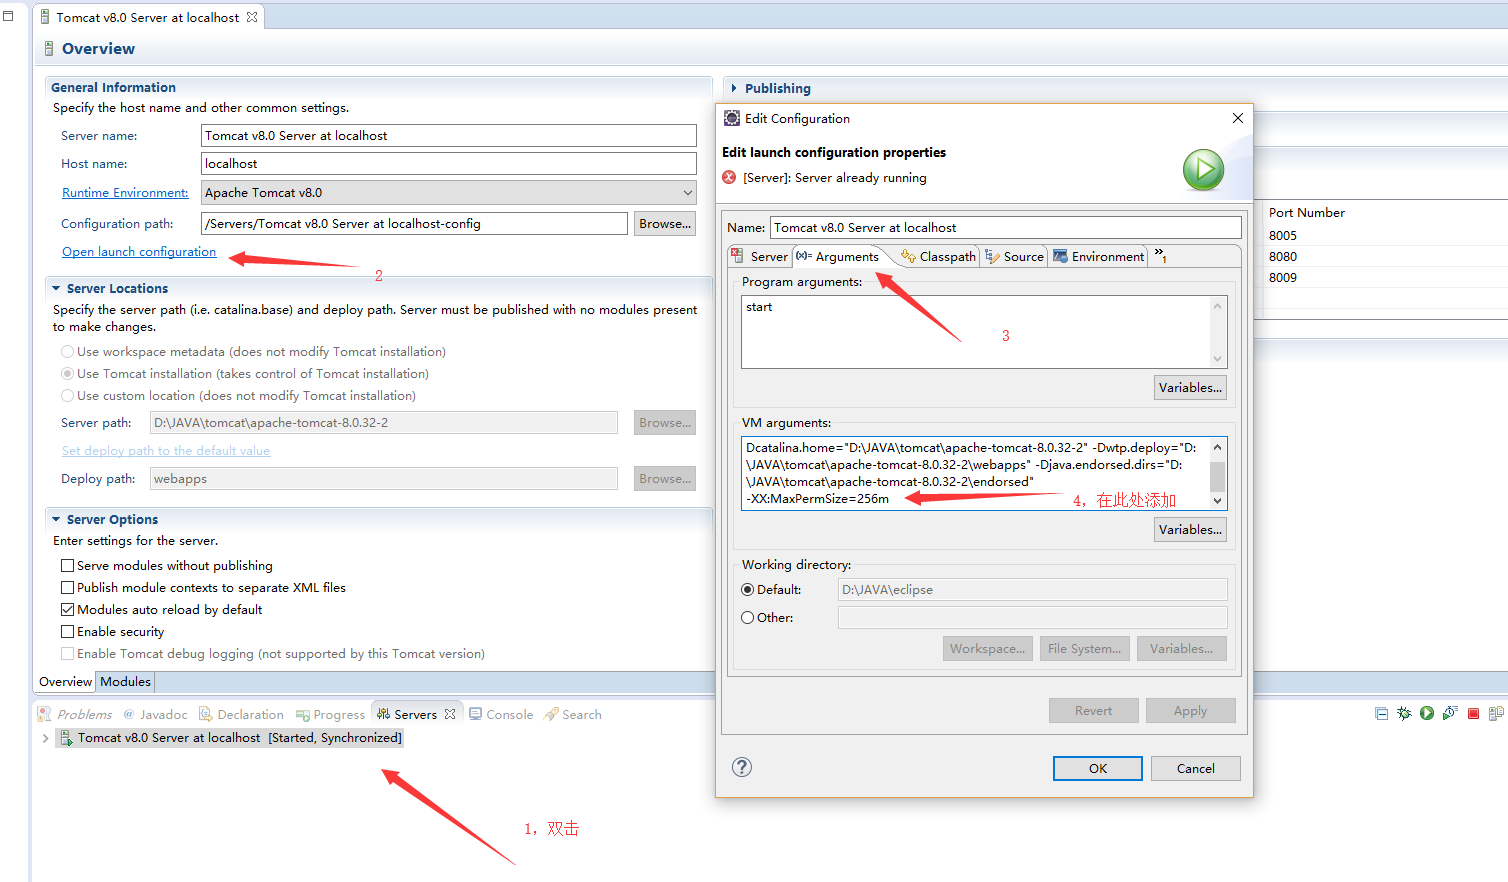Viewport: 1508px width, 882px height.
Task: Click the help question mark in dialog
Action: pyautogui.click(x=741, y=767)
